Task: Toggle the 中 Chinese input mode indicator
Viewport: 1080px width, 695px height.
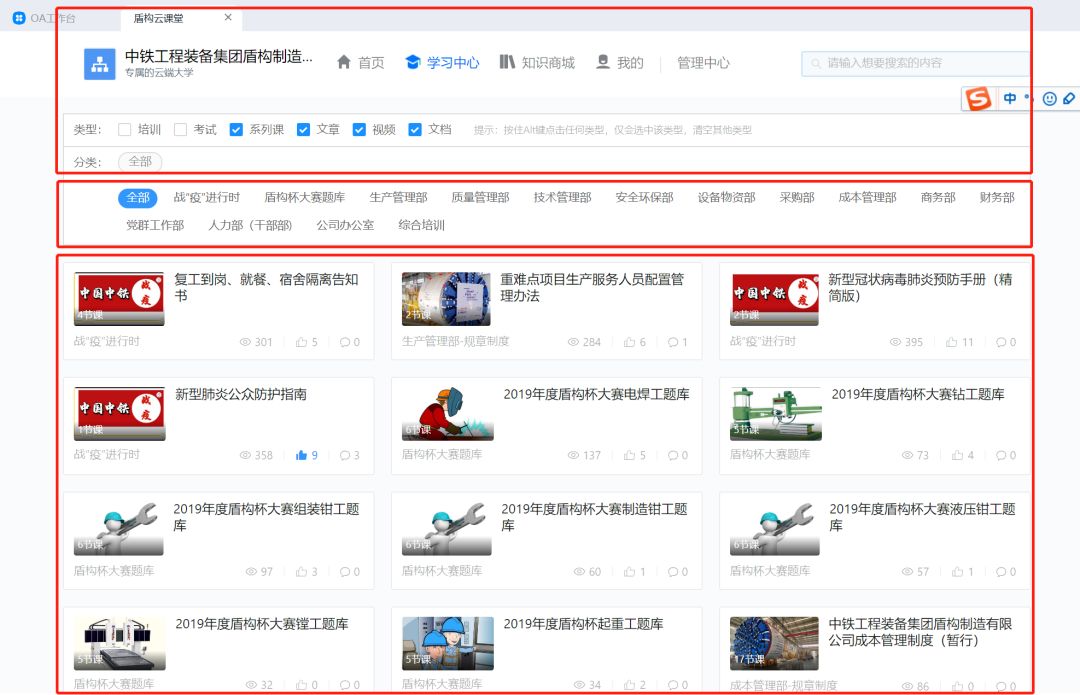Action: (x=1010, y=98)
